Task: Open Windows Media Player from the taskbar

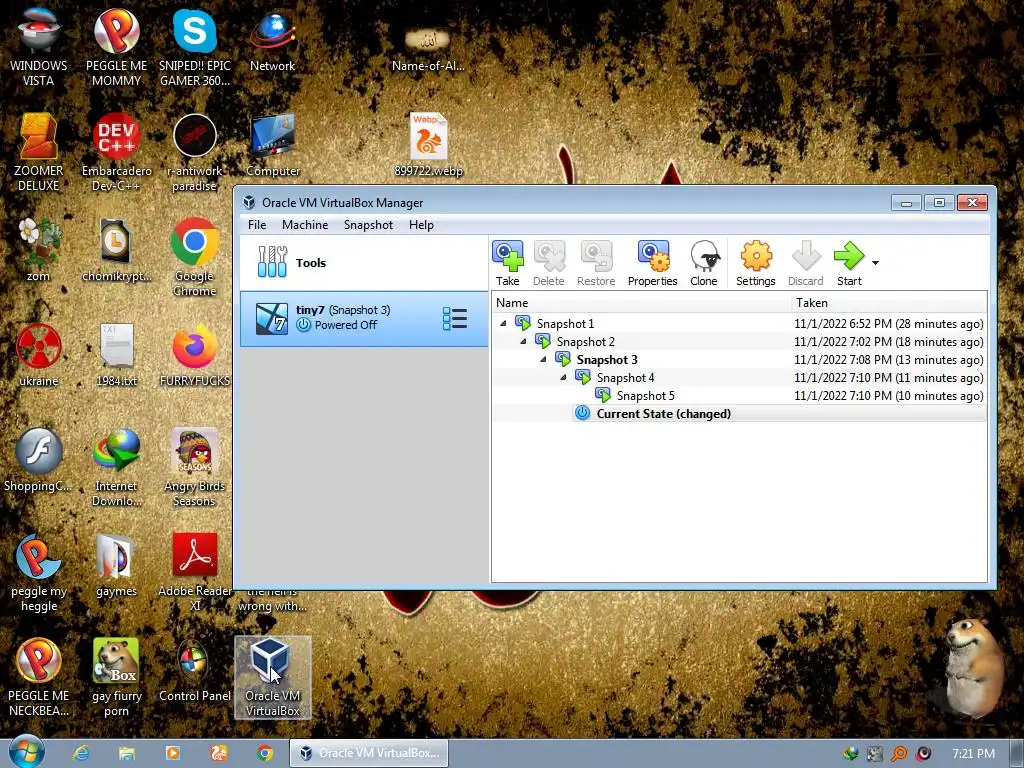Action: tap(173, 753)
